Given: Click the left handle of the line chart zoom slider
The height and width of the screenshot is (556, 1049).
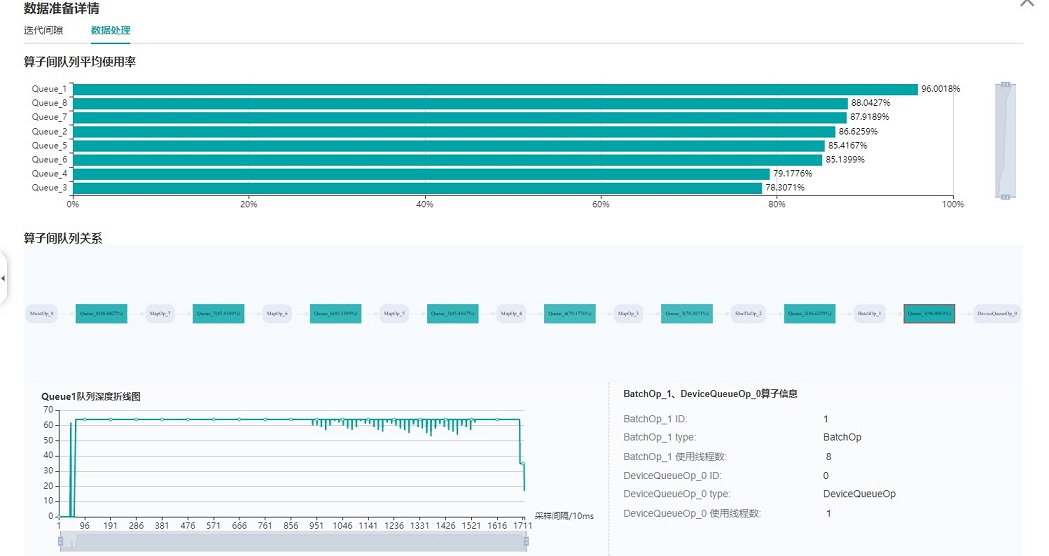Looking at the screenshot, I should click(60, 541).
